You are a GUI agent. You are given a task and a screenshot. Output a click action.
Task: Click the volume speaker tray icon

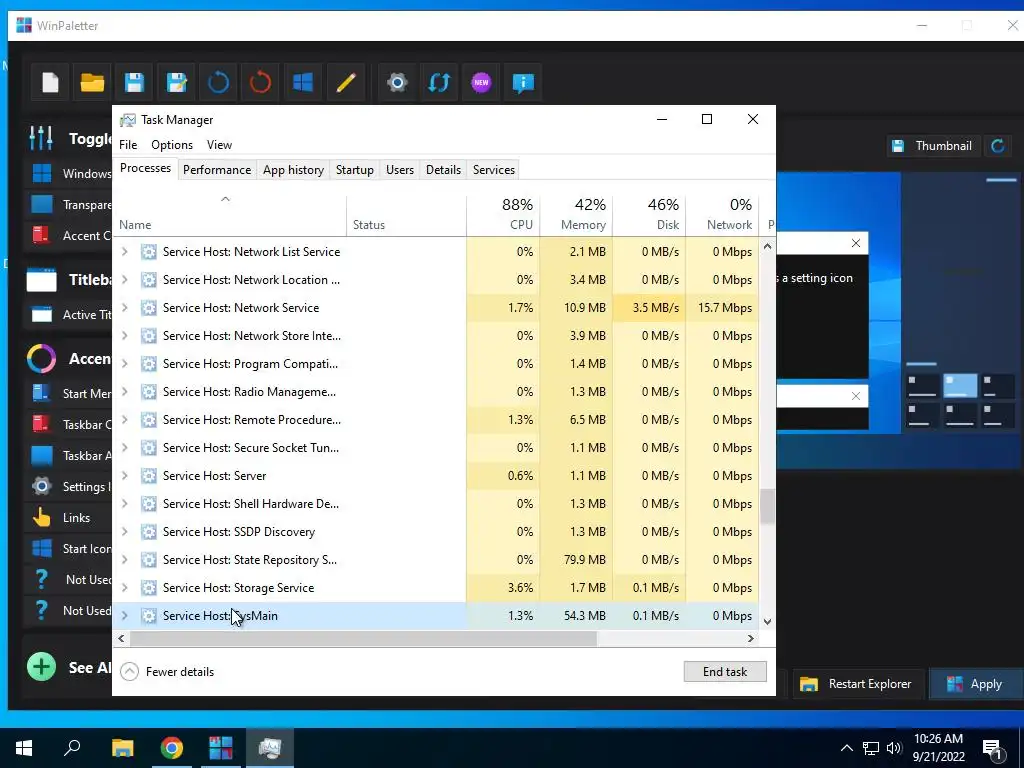pyautogui.click(x=894, y=748)
